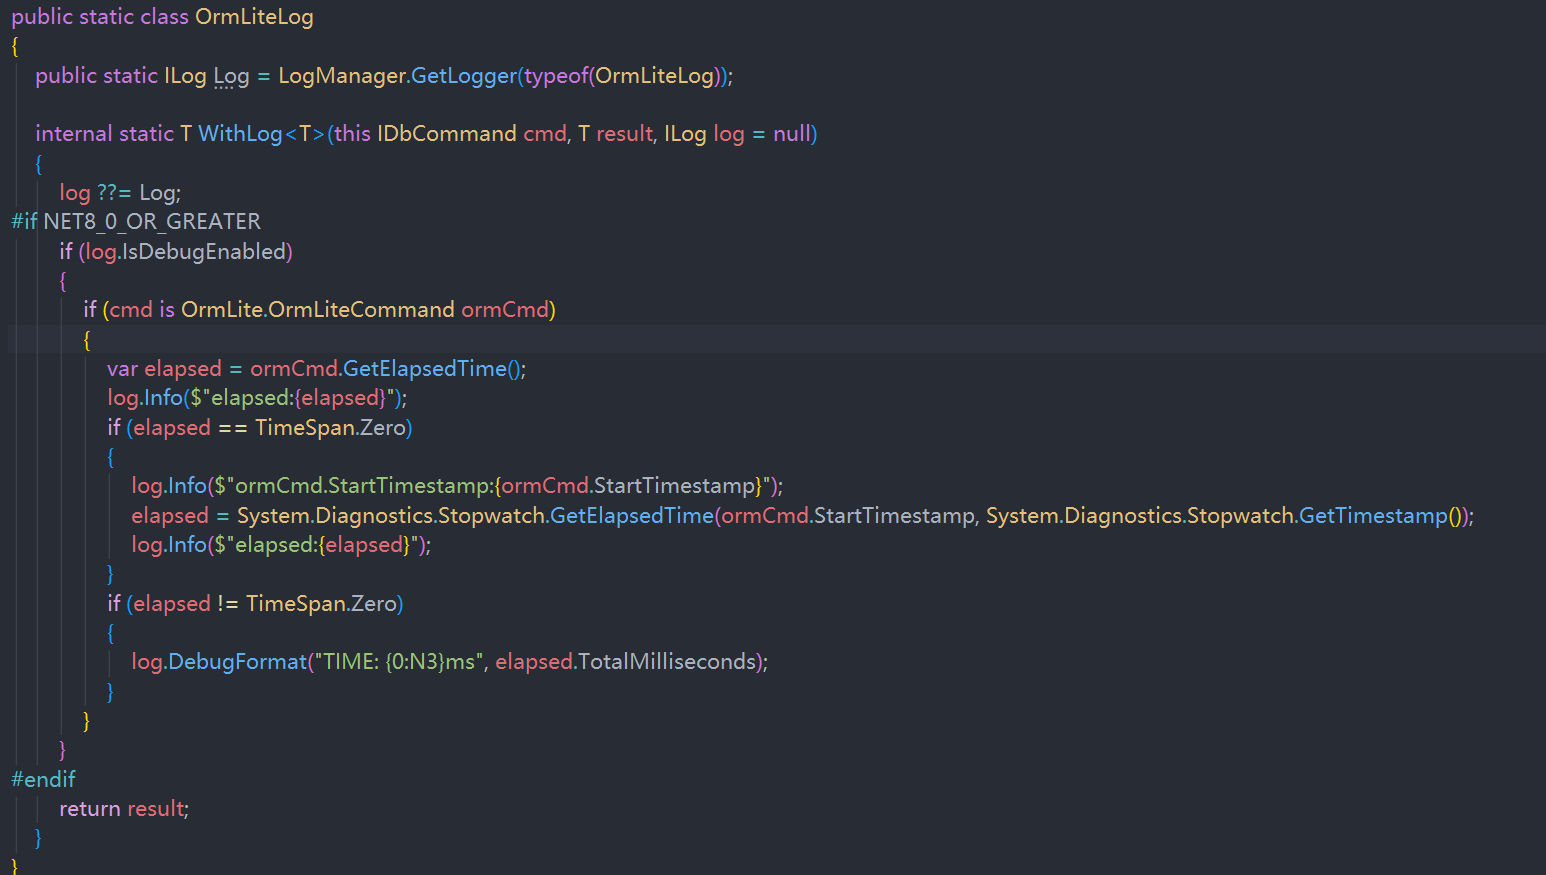Click the NET8_0_OR_GREATER preprocessor symbol
1546x875 pixels.
[152, 222]
